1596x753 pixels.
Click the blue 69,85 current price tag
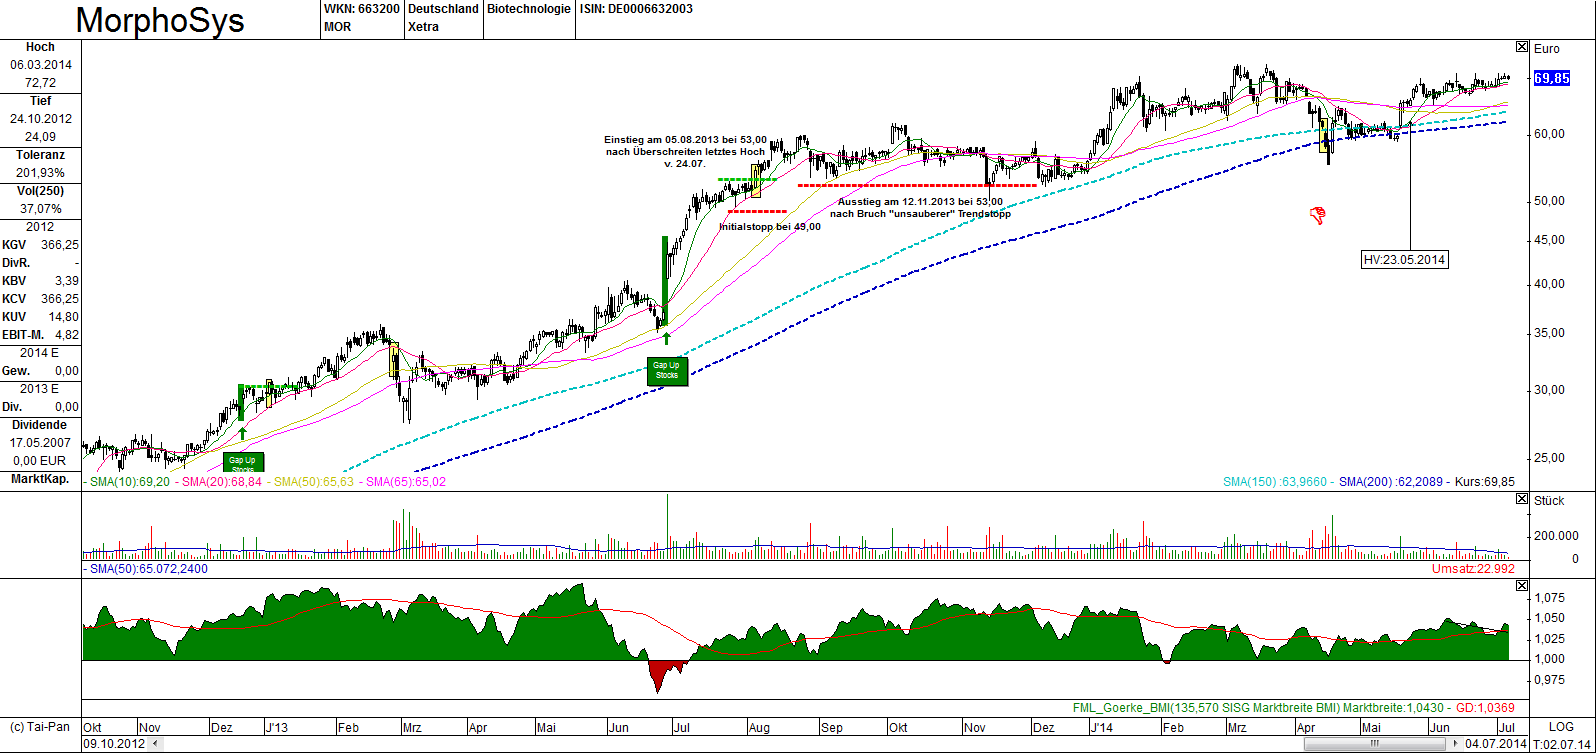click(1552, 78)
